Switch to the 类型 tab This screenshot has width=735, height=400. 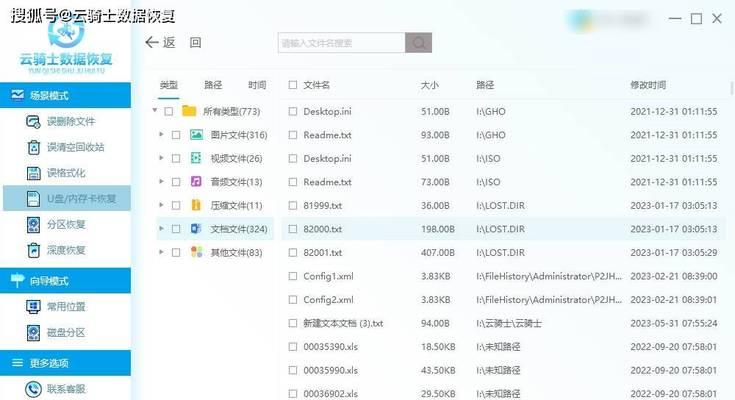click(x=169, y=85)
